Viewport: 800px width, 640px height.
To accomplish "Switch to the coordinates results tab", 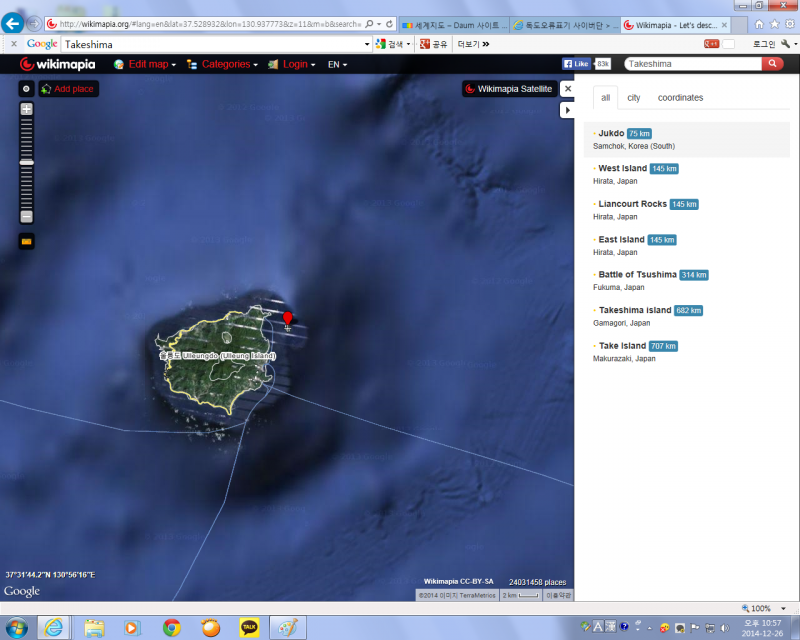I will tap(680, 98).
